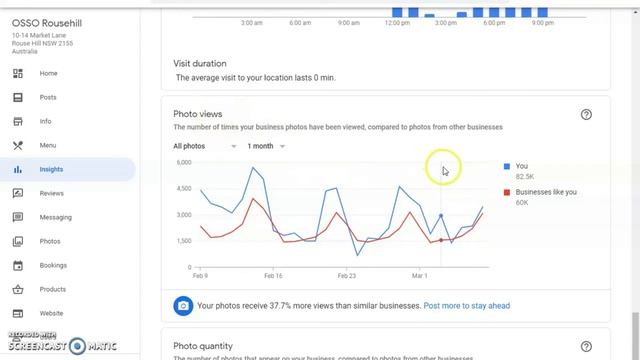Image resolution: width=640 pixels, height=360 pixels.
Task: Follow the Post more to stay ahead link
Action: 467,306
